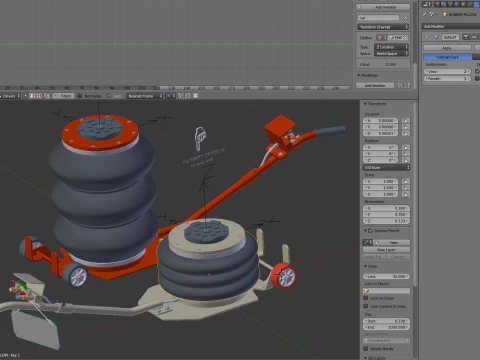Viewport: 480px width, 360px height.
Task: Open the Properties editor type selector icon
Action: point(427,4)
